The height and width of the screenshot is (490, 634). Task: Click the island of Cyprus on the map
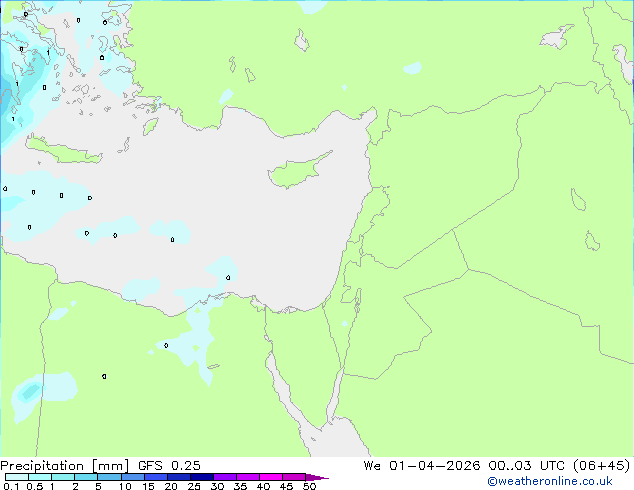(296, 172)
